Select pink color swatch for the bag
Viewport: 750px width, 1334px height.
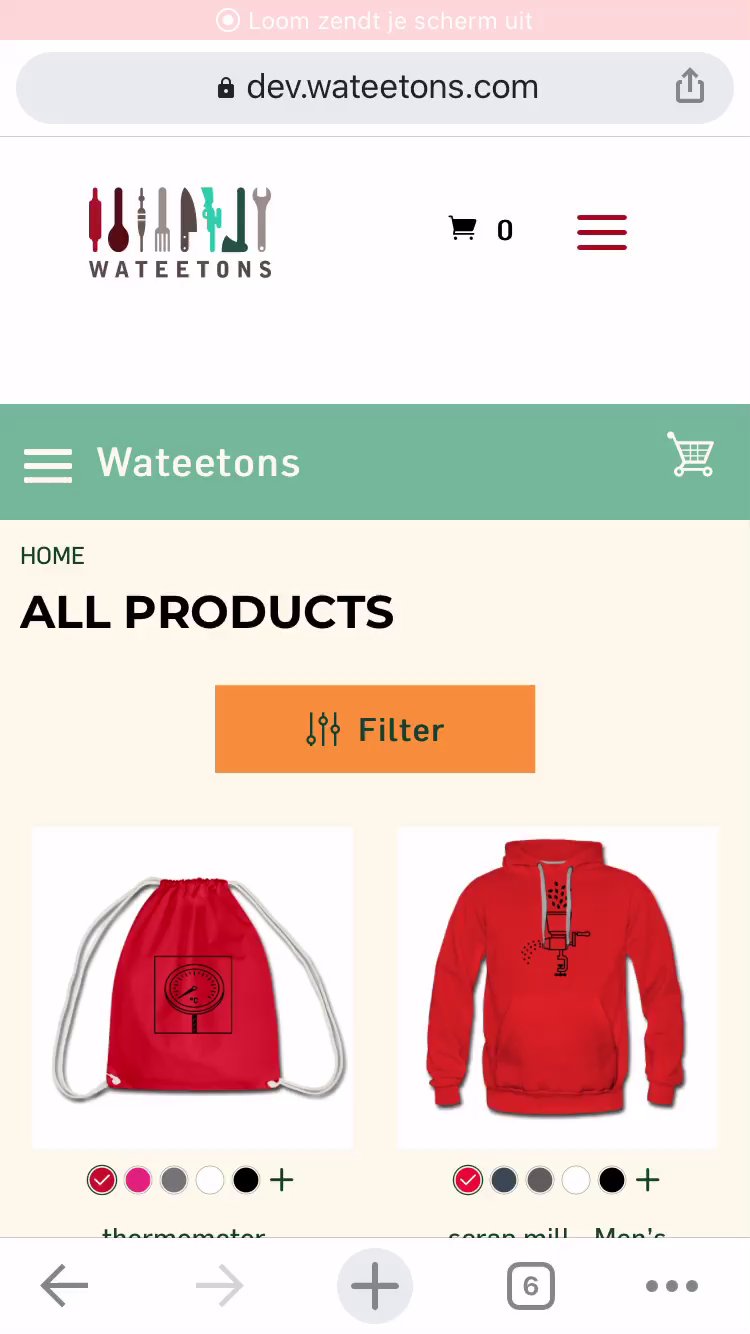coord(138,1180)
